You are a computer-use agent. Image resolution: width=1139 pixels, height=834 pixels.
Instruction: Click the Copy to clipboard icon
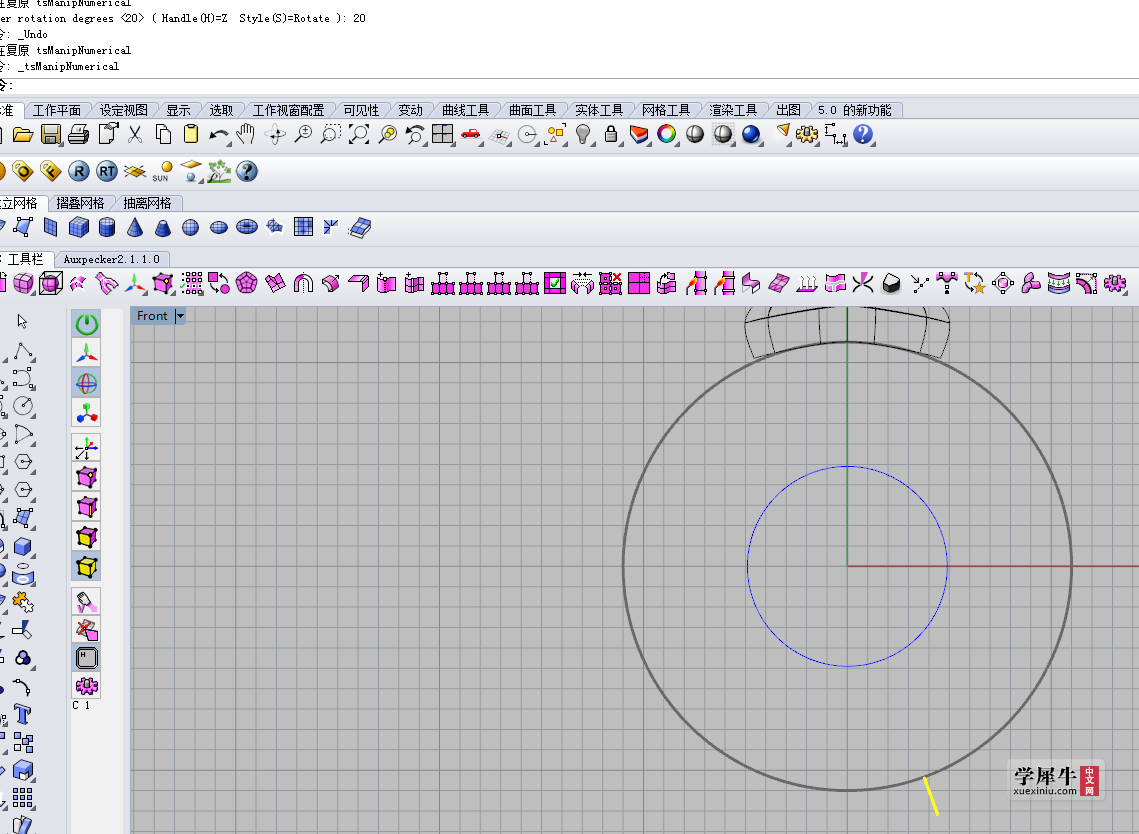[x=163, y=134]
